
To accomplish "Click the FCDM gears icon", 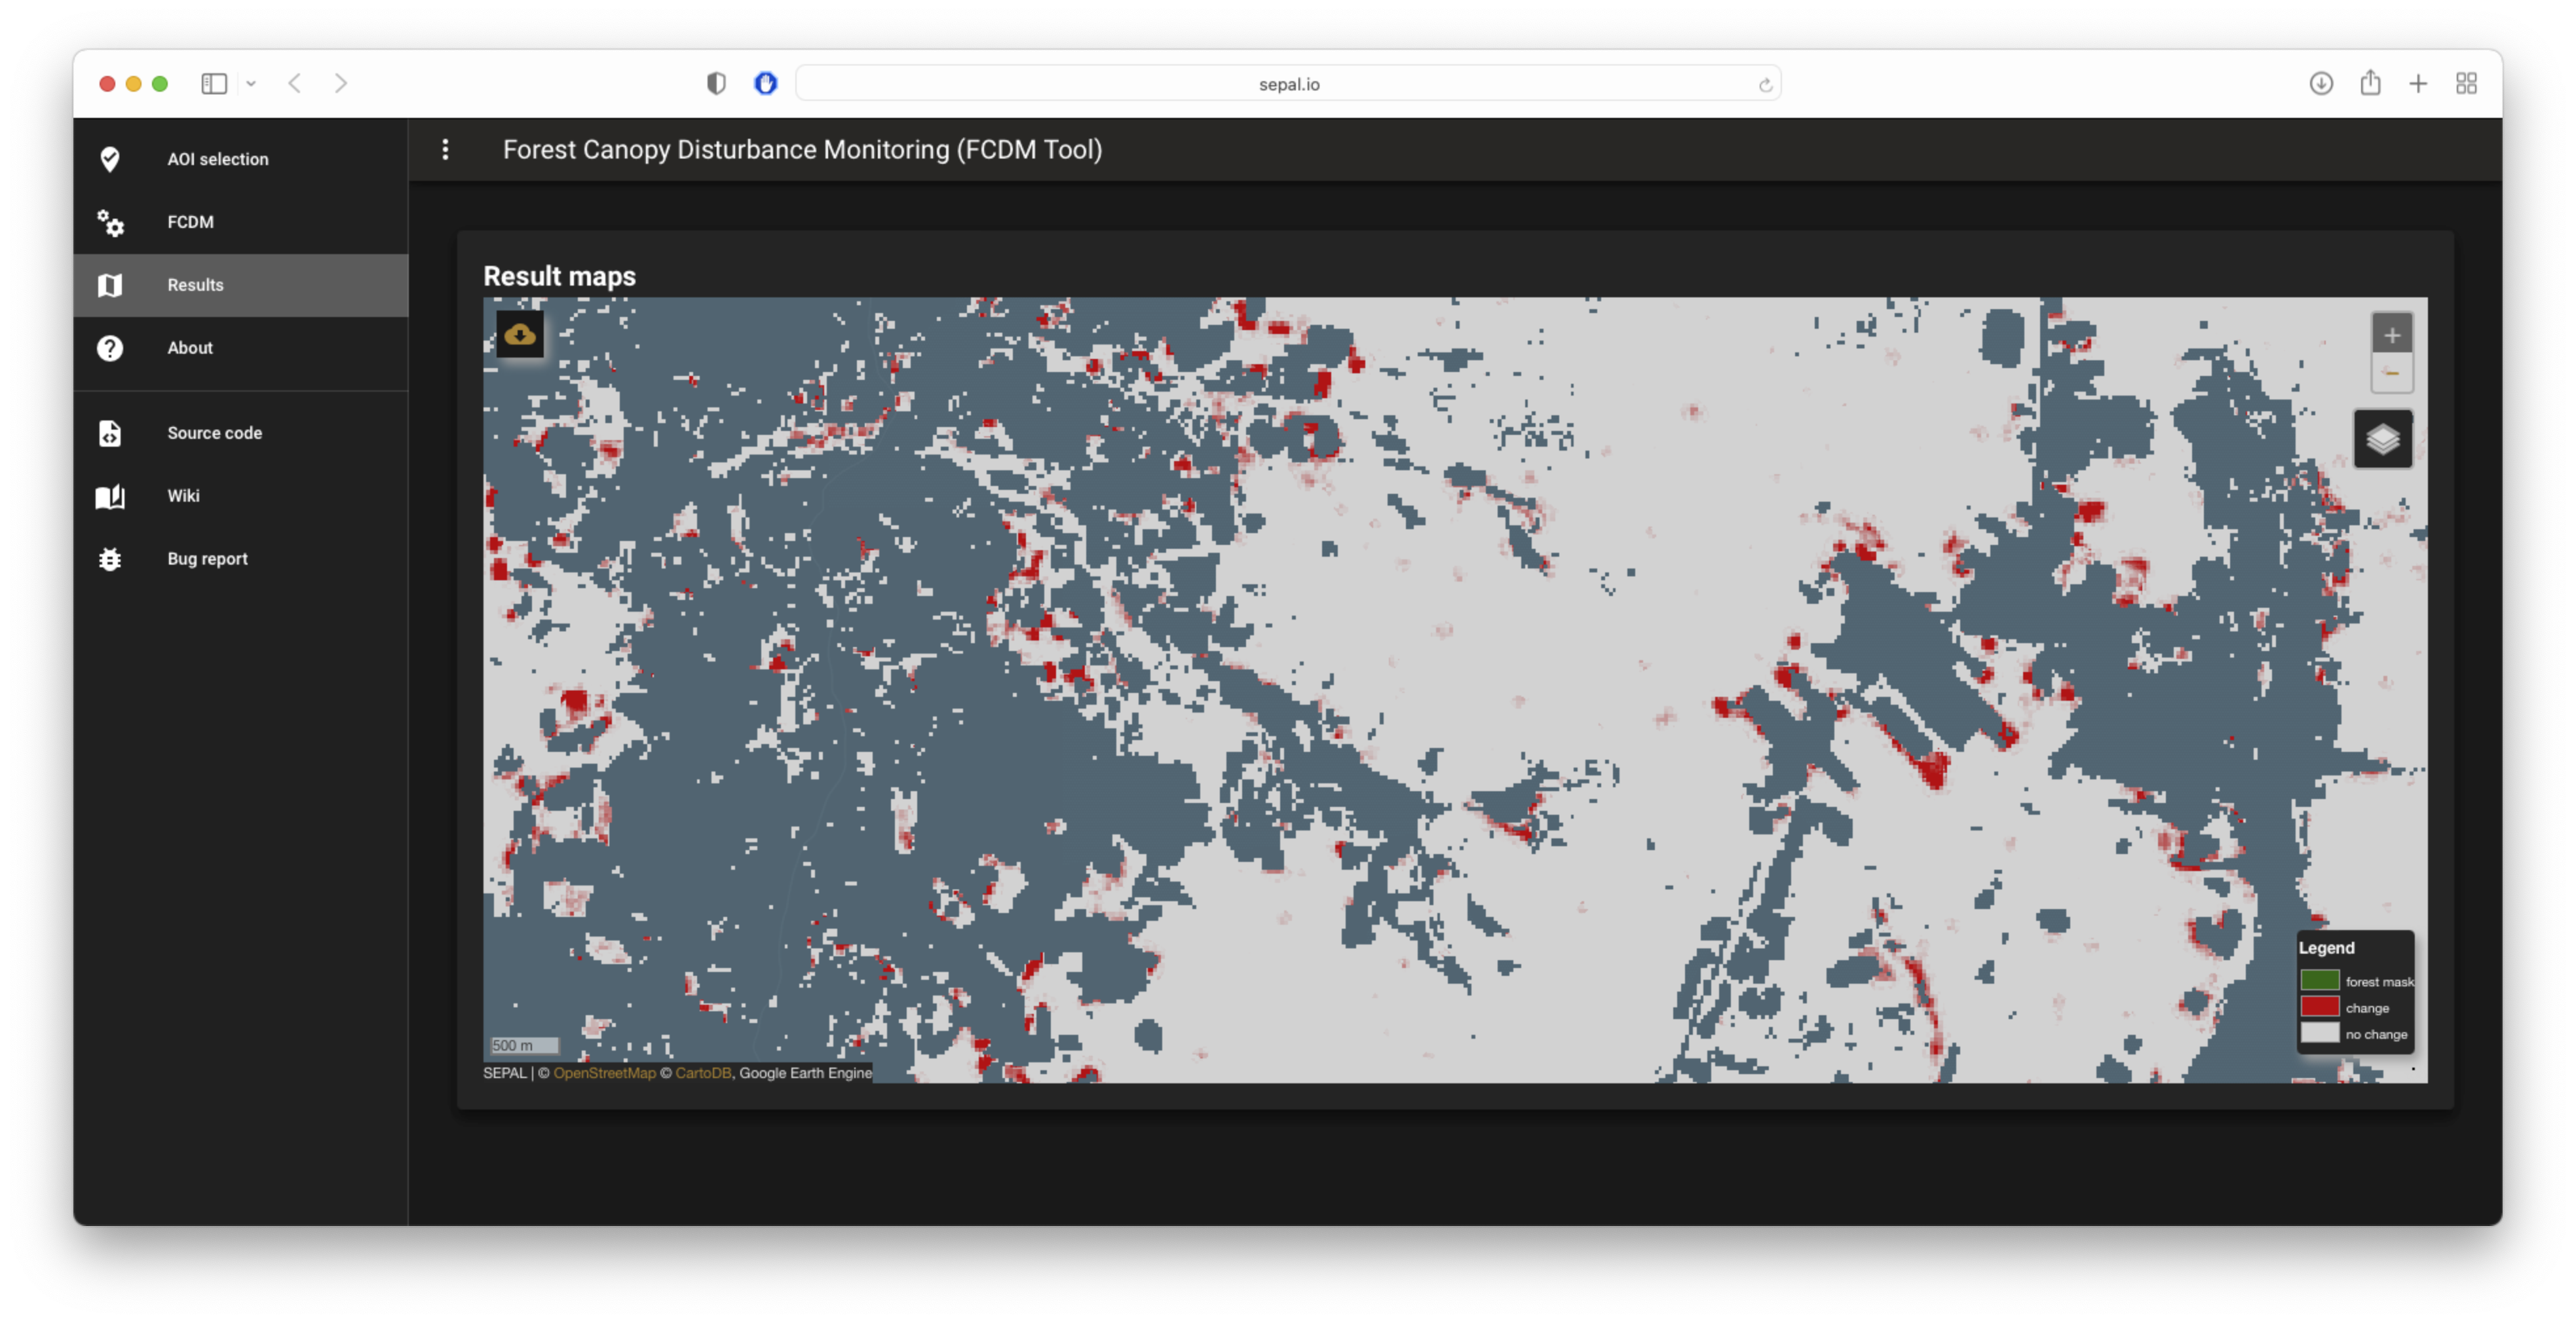I will tap(110, 222).
